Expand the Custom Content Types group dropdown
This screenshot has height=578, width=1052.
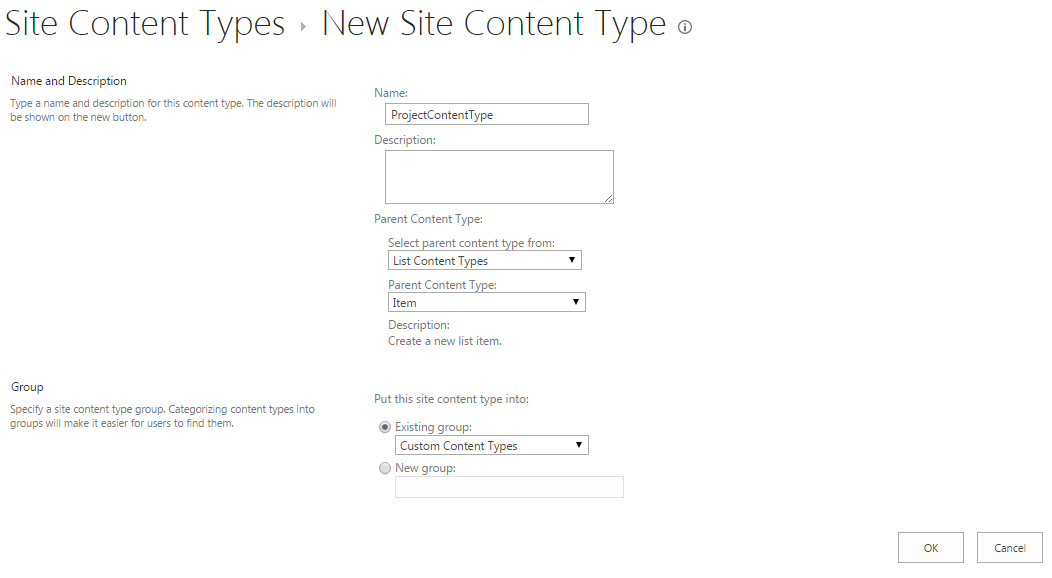click(492, 445)
